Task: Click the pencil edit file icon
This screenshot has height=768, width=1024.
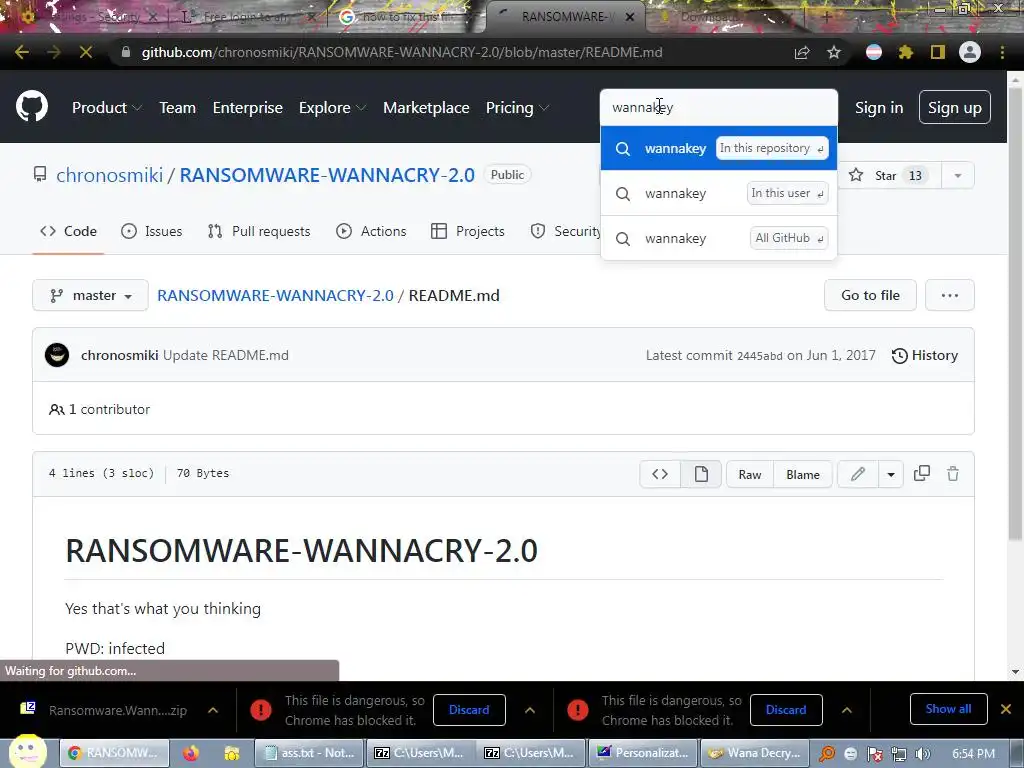Action: [x=857, y=474]
